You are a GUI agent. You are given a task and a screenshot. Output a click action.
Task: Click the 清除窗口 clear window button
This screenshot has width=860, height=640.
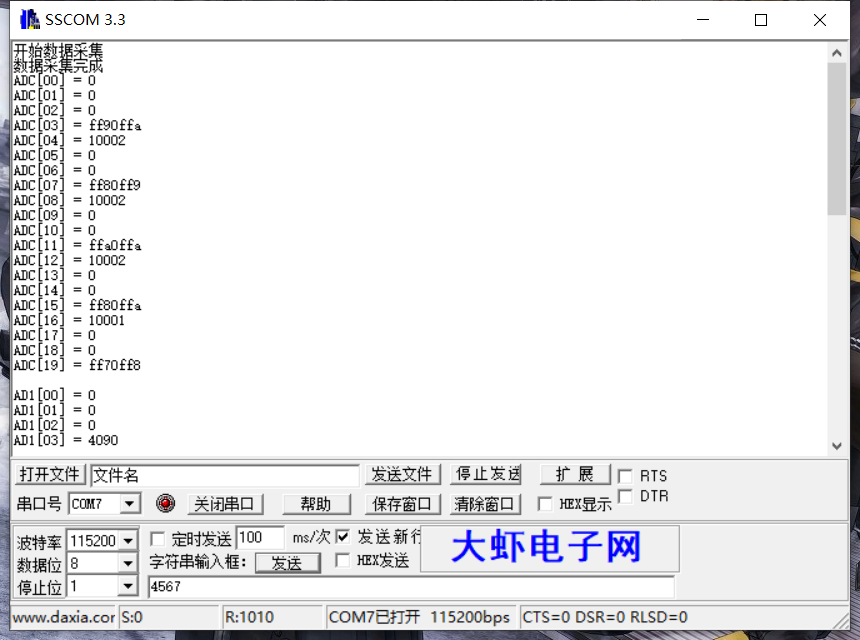[x=485, y=504]
